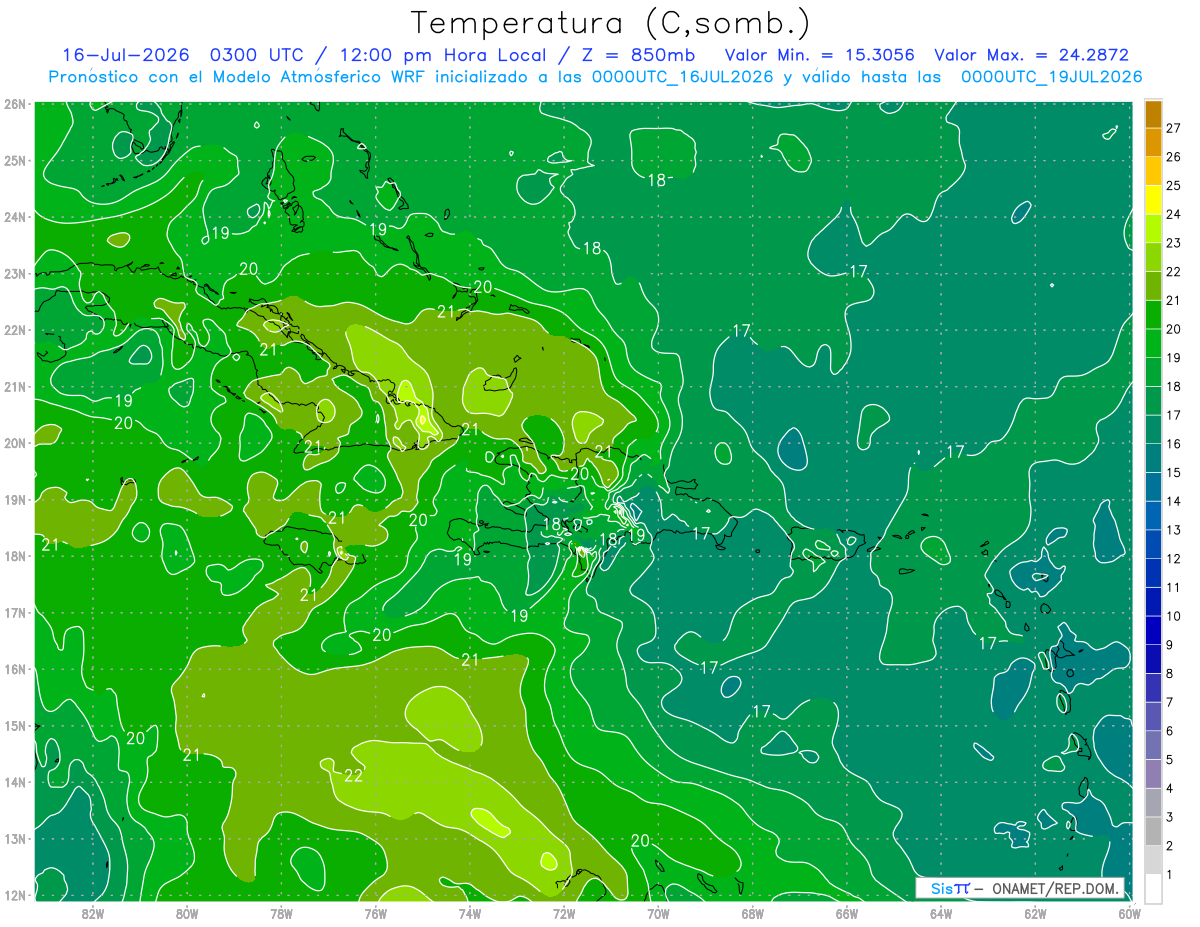This screenshot has width=1200, height=927.
Task: Click the longitude label "82W"
Action: [x=93, y=913]
